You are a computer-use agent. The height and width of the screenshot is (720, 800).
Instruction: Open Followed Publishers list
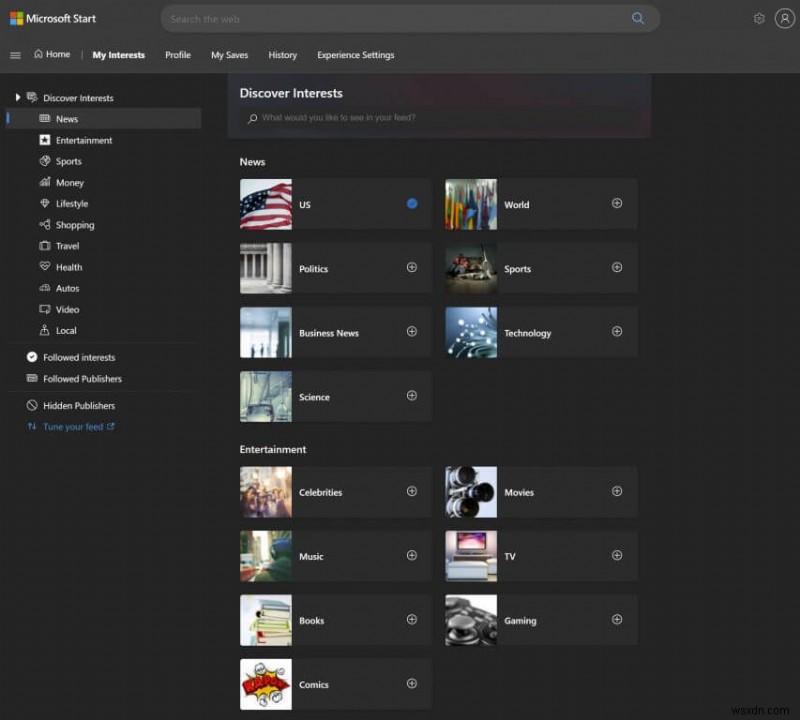82,379
